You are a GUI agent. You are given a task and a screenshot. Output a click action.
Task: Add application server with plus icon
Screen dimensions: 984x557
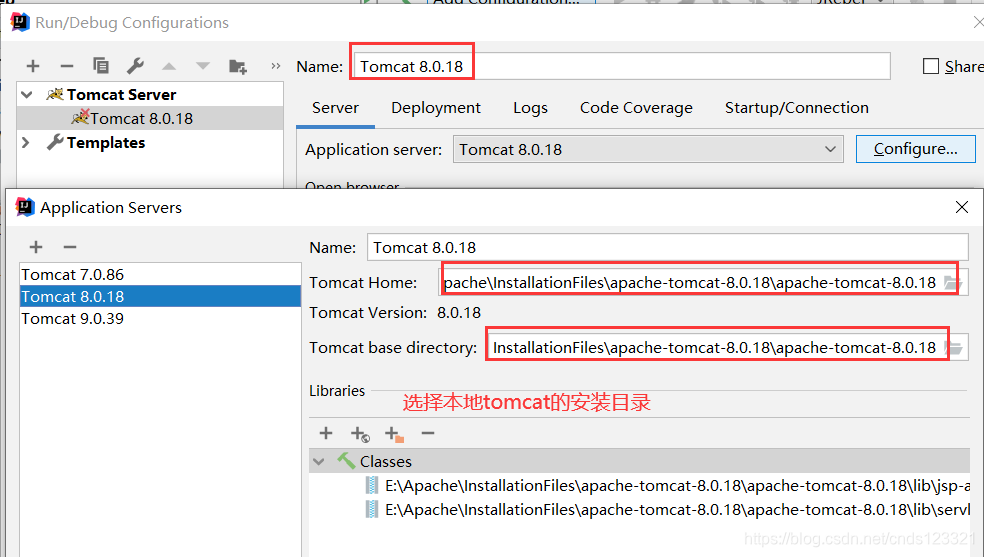36,247
